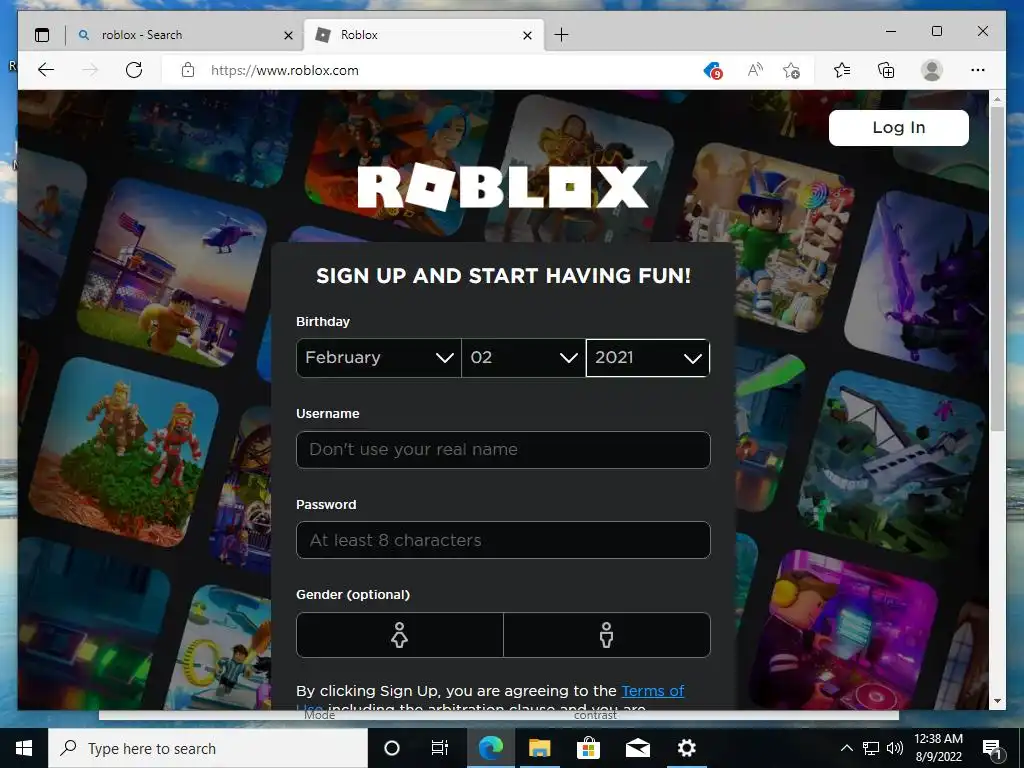Add this page to favorites
The height and width of the screenshot is (768, 1024).
click(792, 70)
